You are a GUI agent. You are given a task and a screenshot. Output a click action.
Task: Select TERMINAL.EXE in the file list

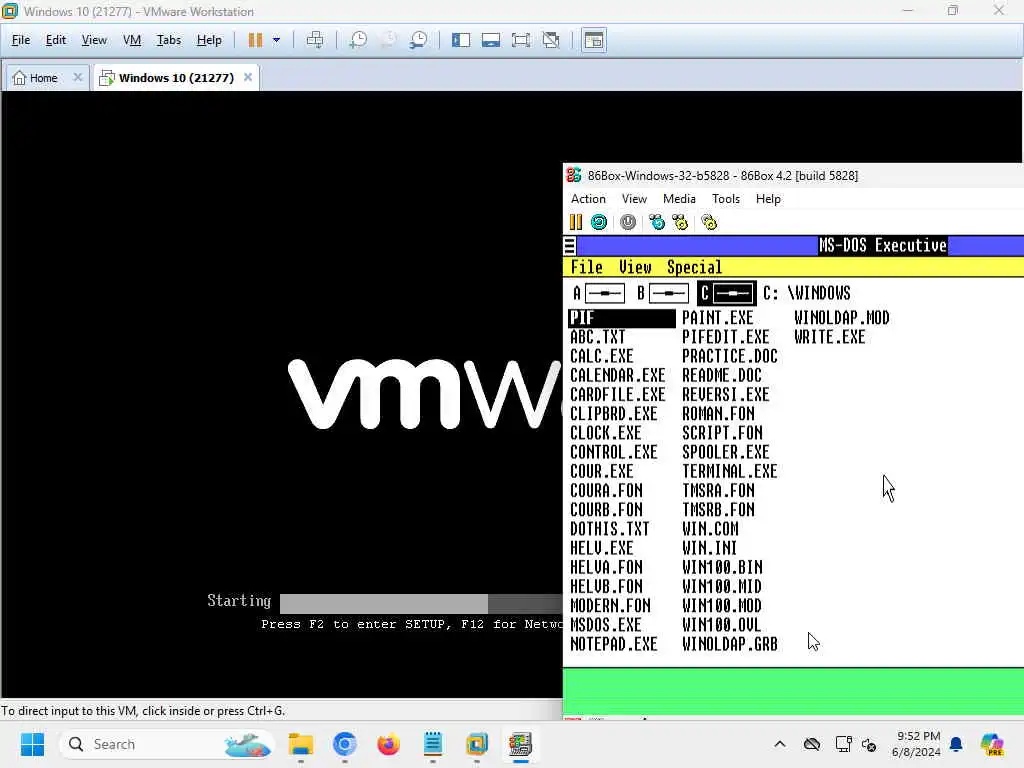point(729,472)
